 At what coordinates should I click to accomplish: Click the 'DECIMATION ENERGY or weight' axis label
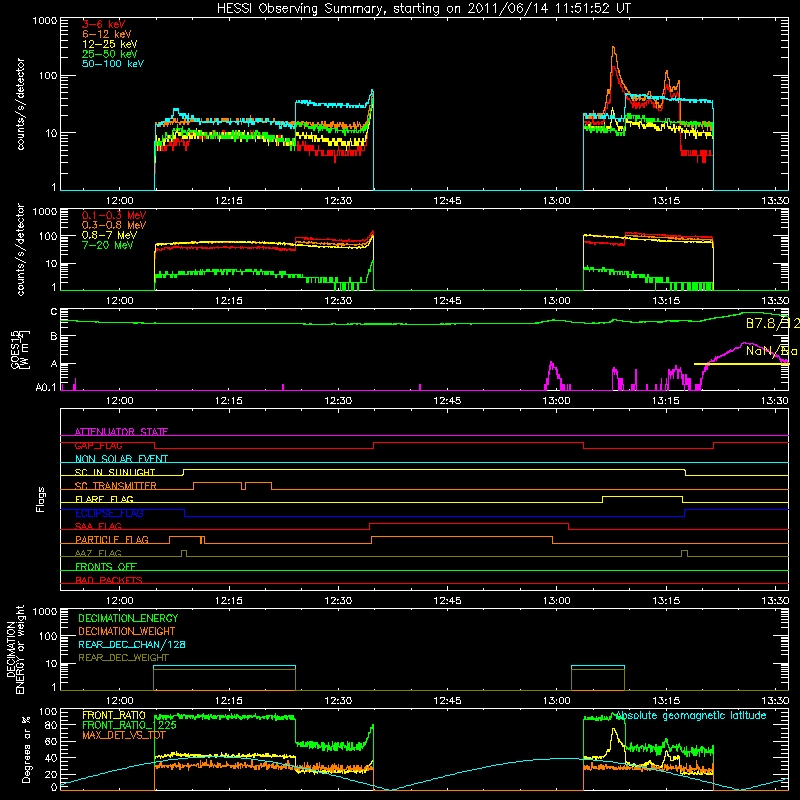[15, 649]
